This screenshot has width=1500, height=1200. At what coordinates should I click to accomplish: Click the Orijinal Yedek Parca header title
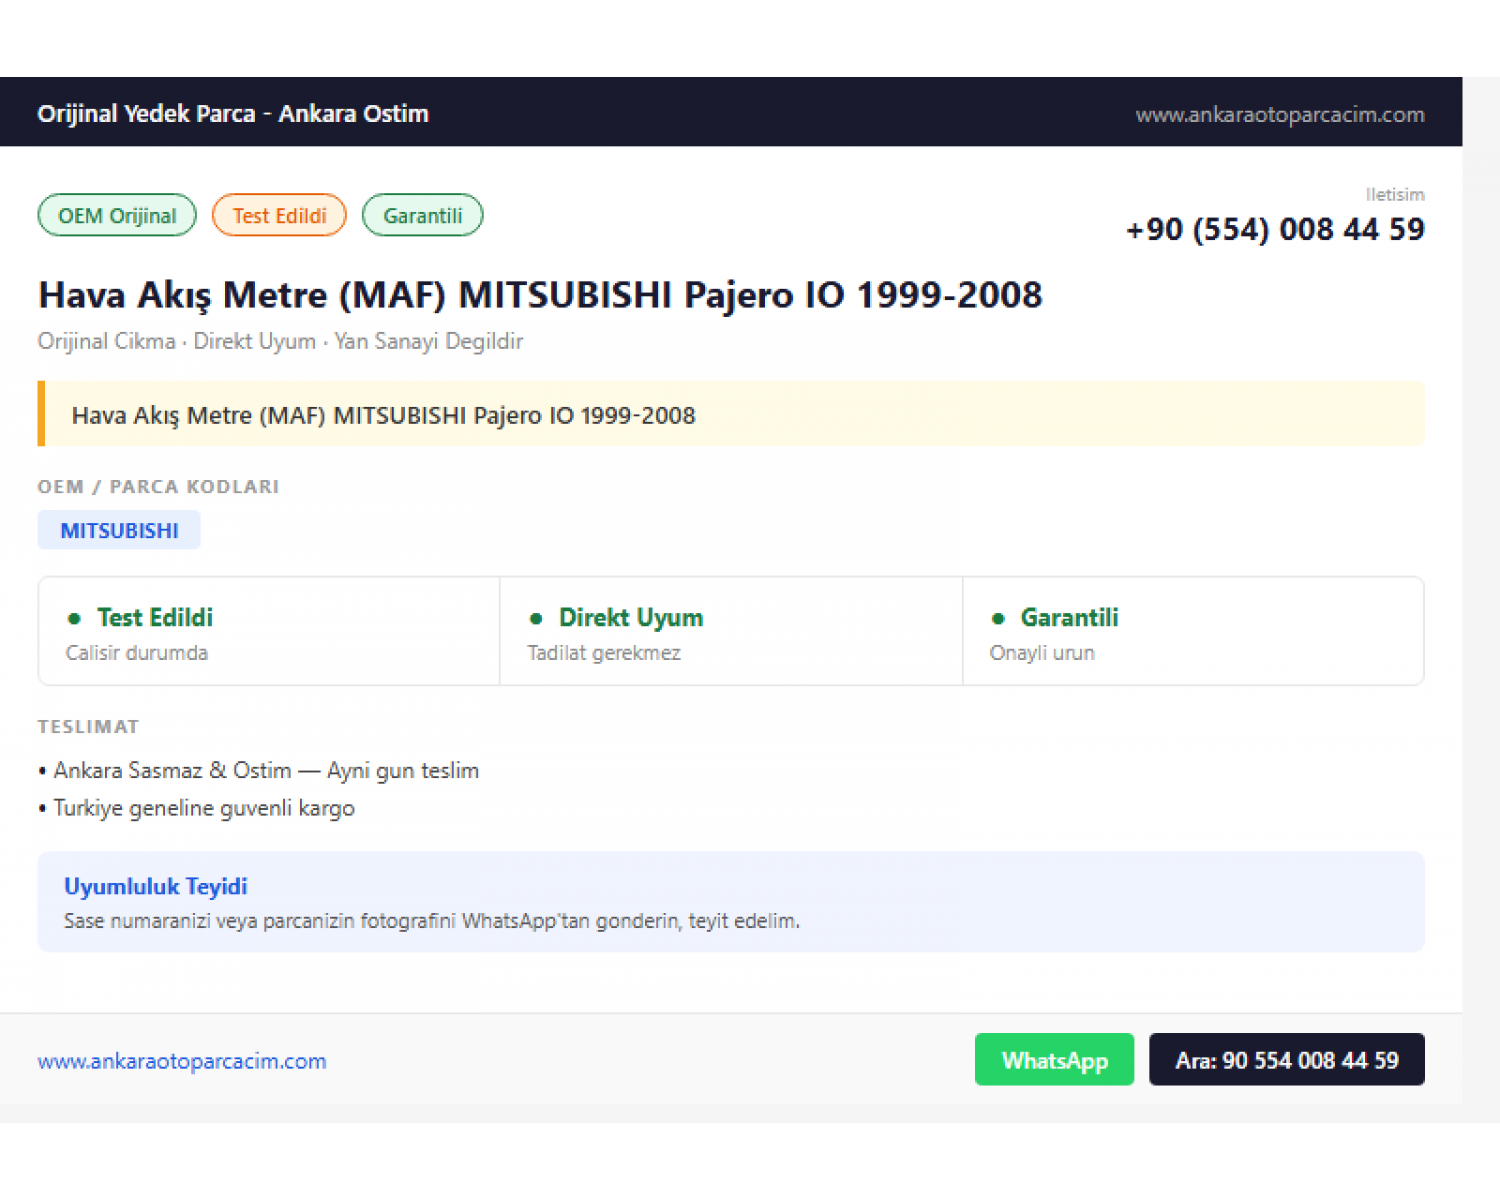click(x=233, y=113)
